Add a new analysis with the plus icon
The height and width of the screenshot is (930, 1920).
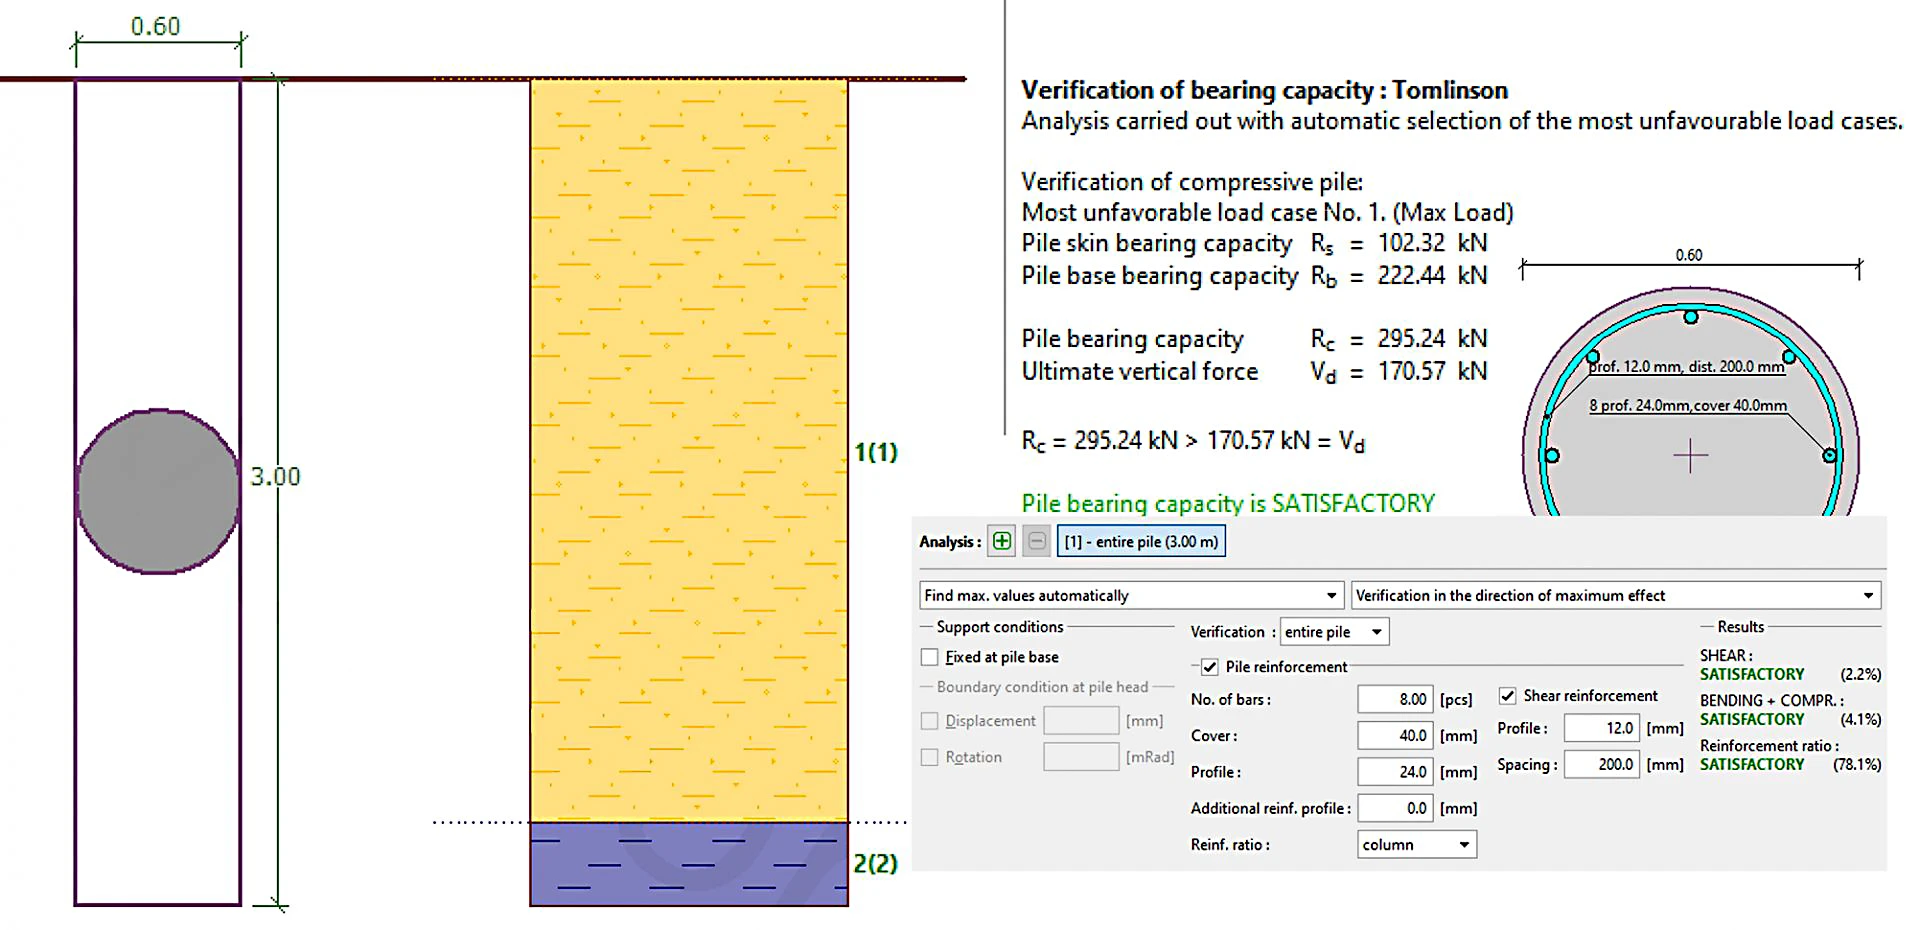[x=1001, y=541]
